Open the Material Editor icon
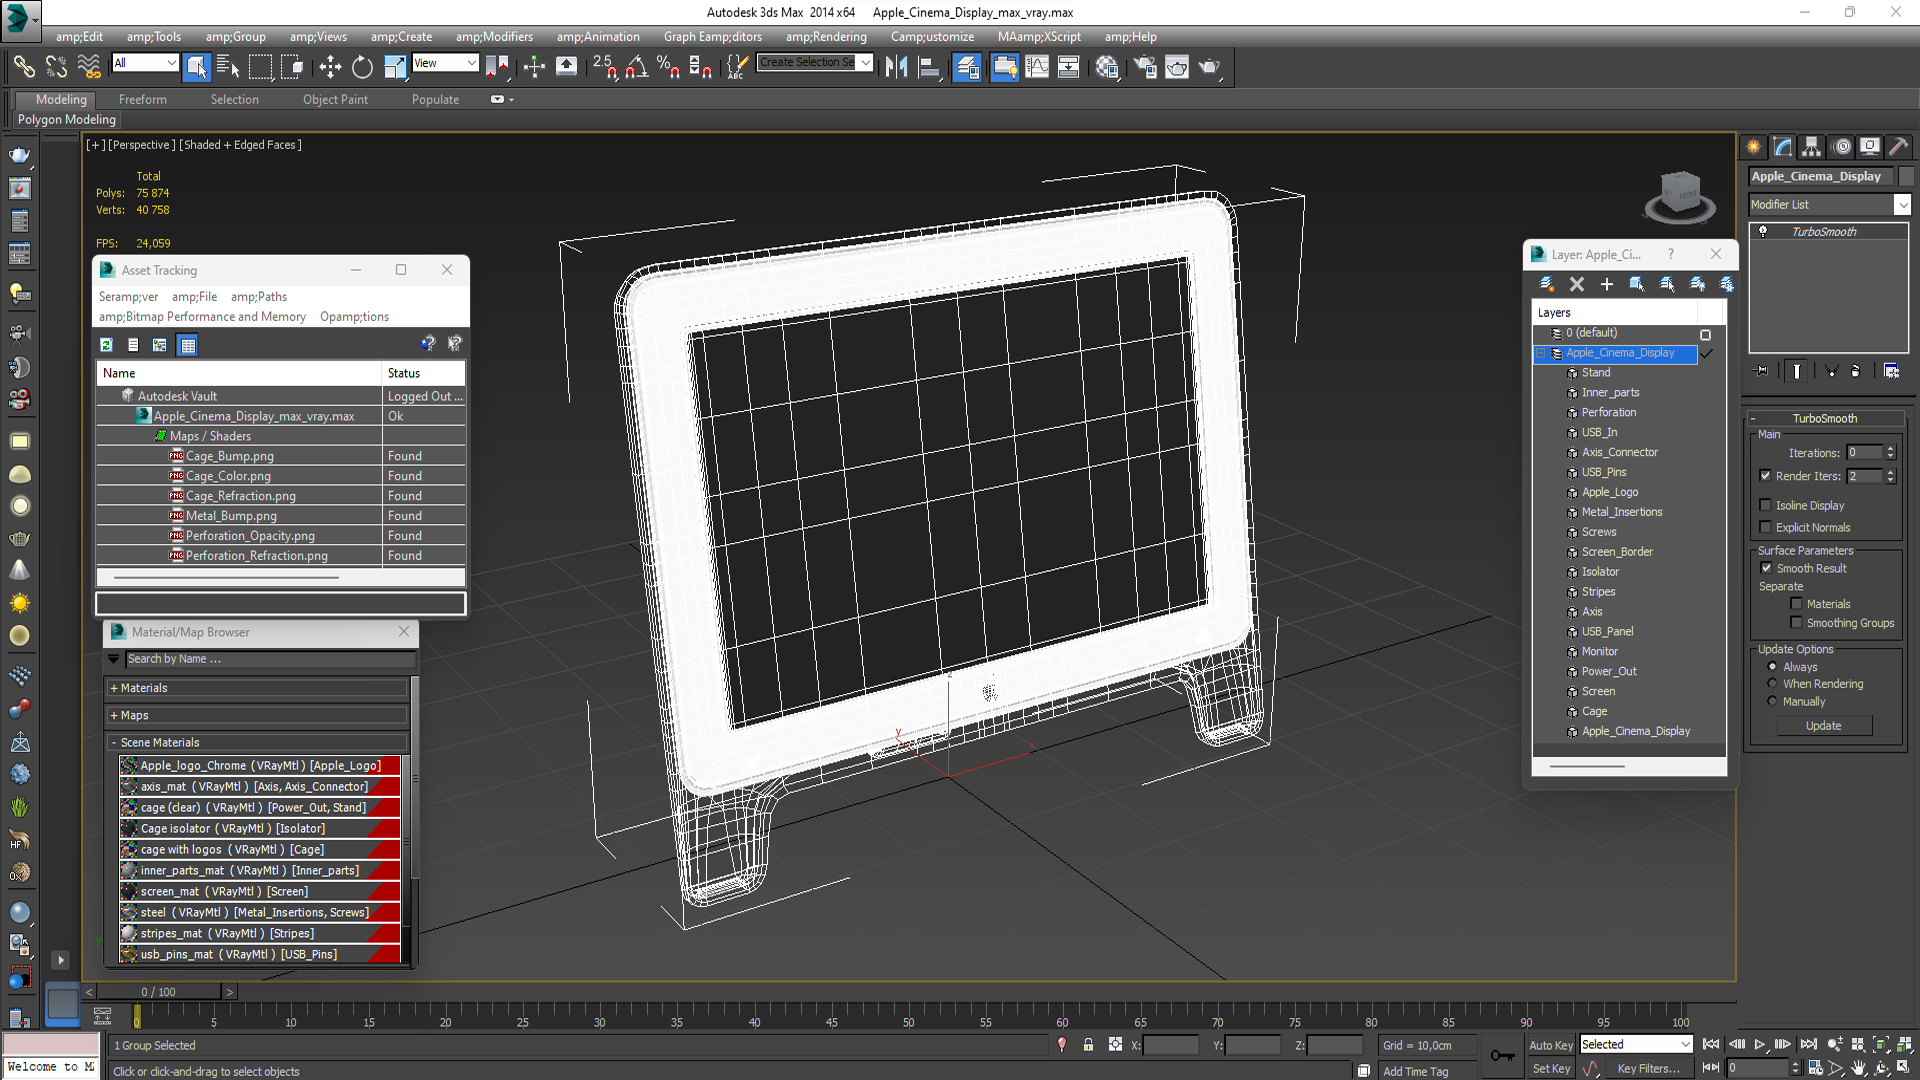1920x1080 pixels. pyautogui.click(x=1106, y=67)
